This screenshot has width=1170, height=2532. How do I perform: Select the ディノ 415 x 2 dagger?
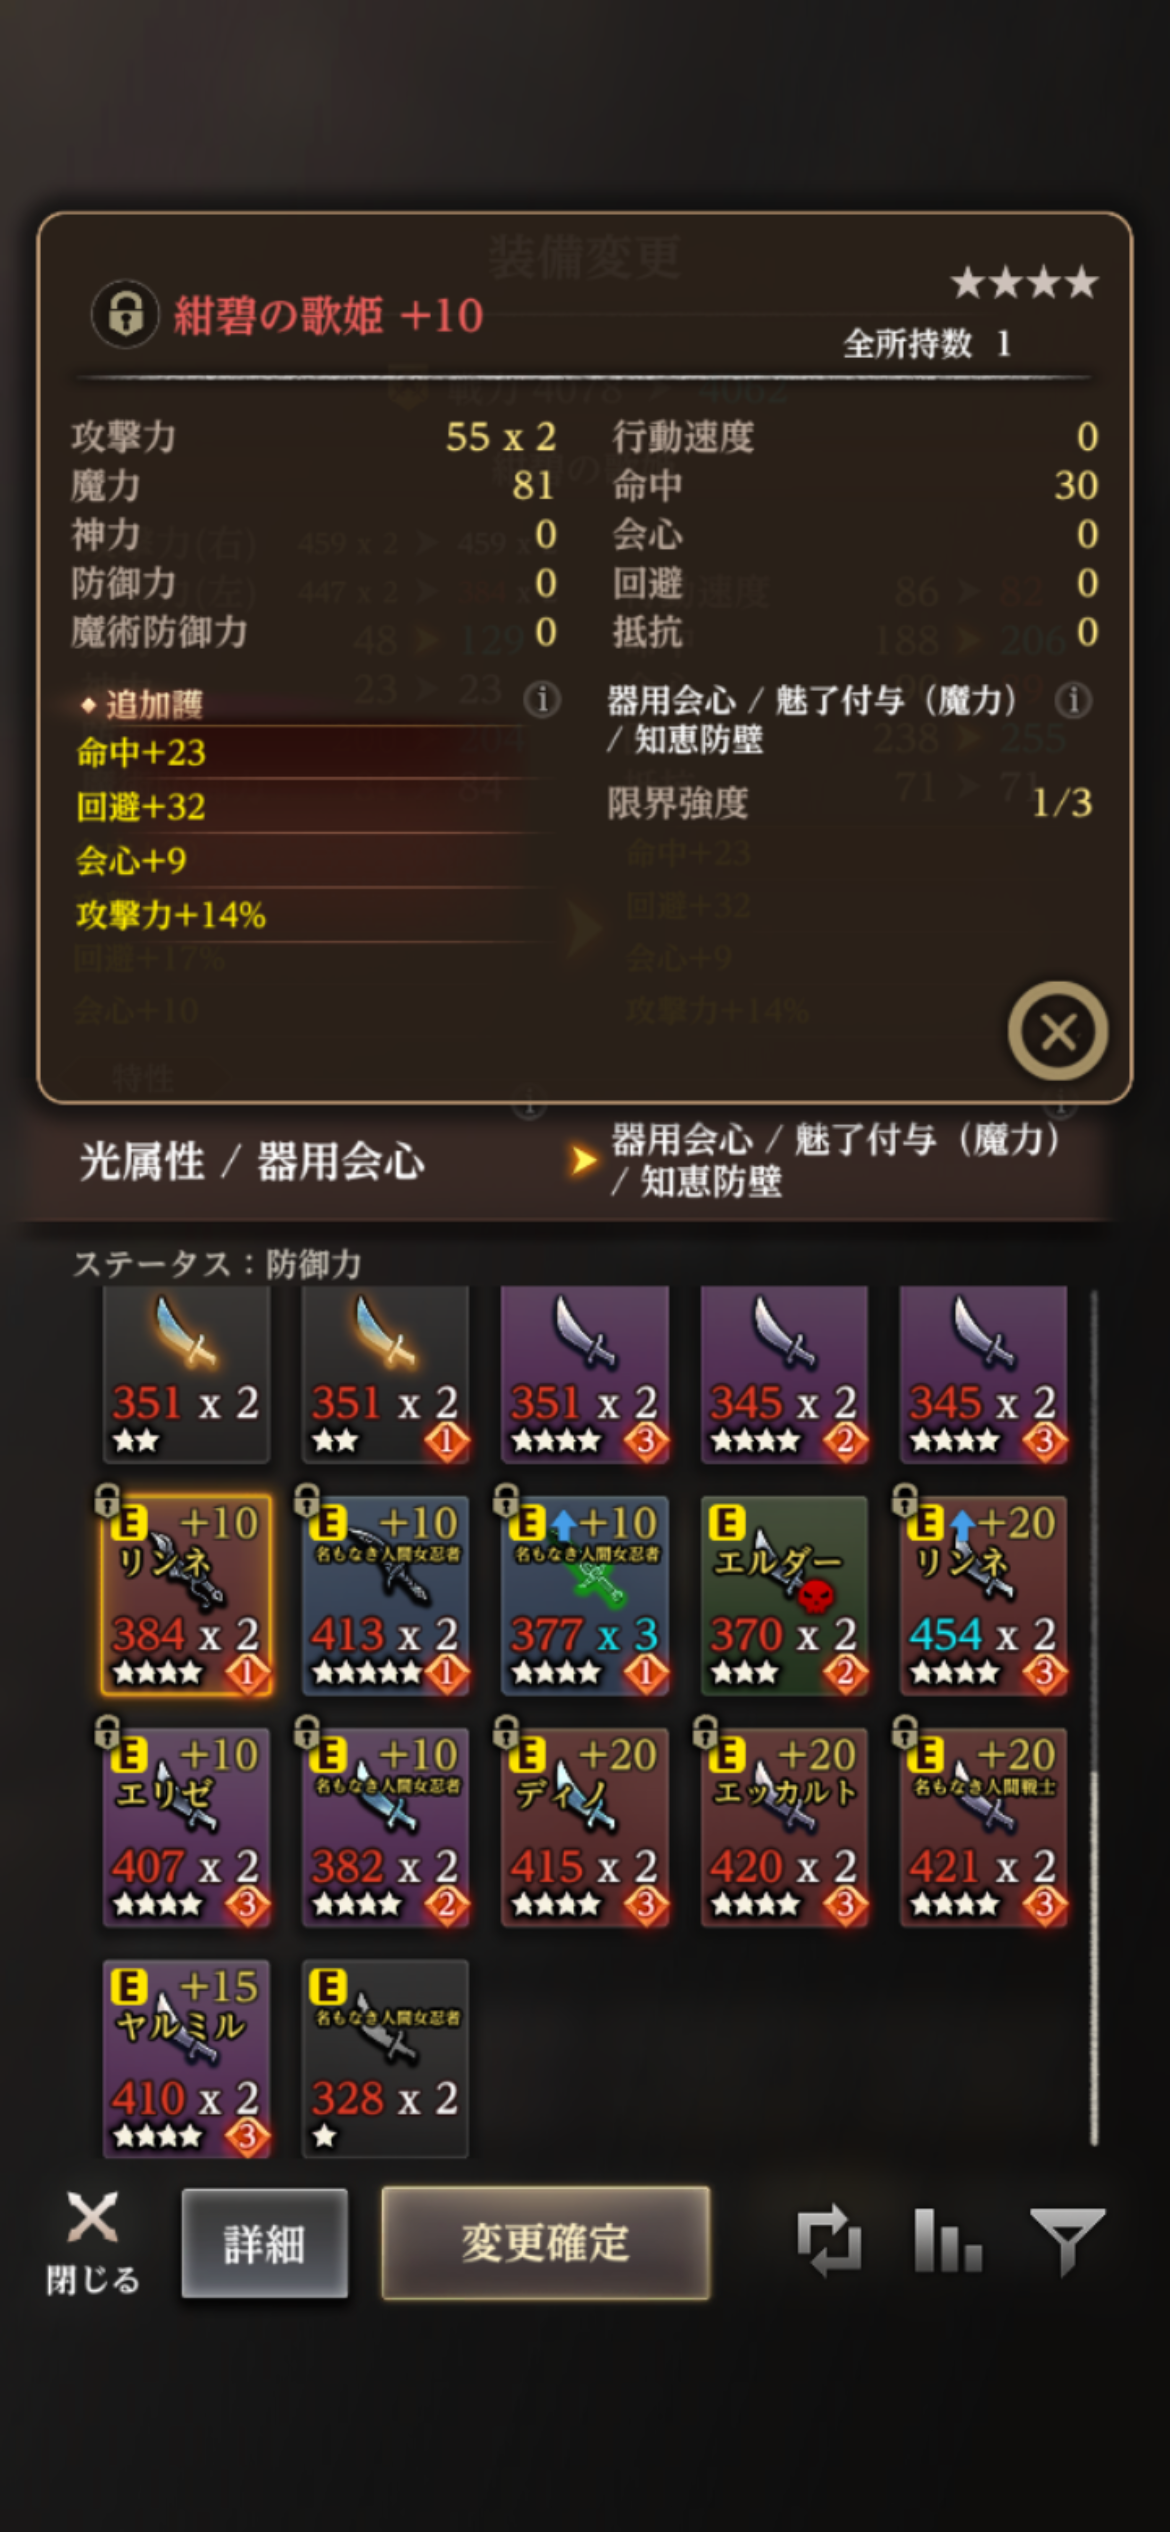pyautogui.click(x=585, y=1827)
